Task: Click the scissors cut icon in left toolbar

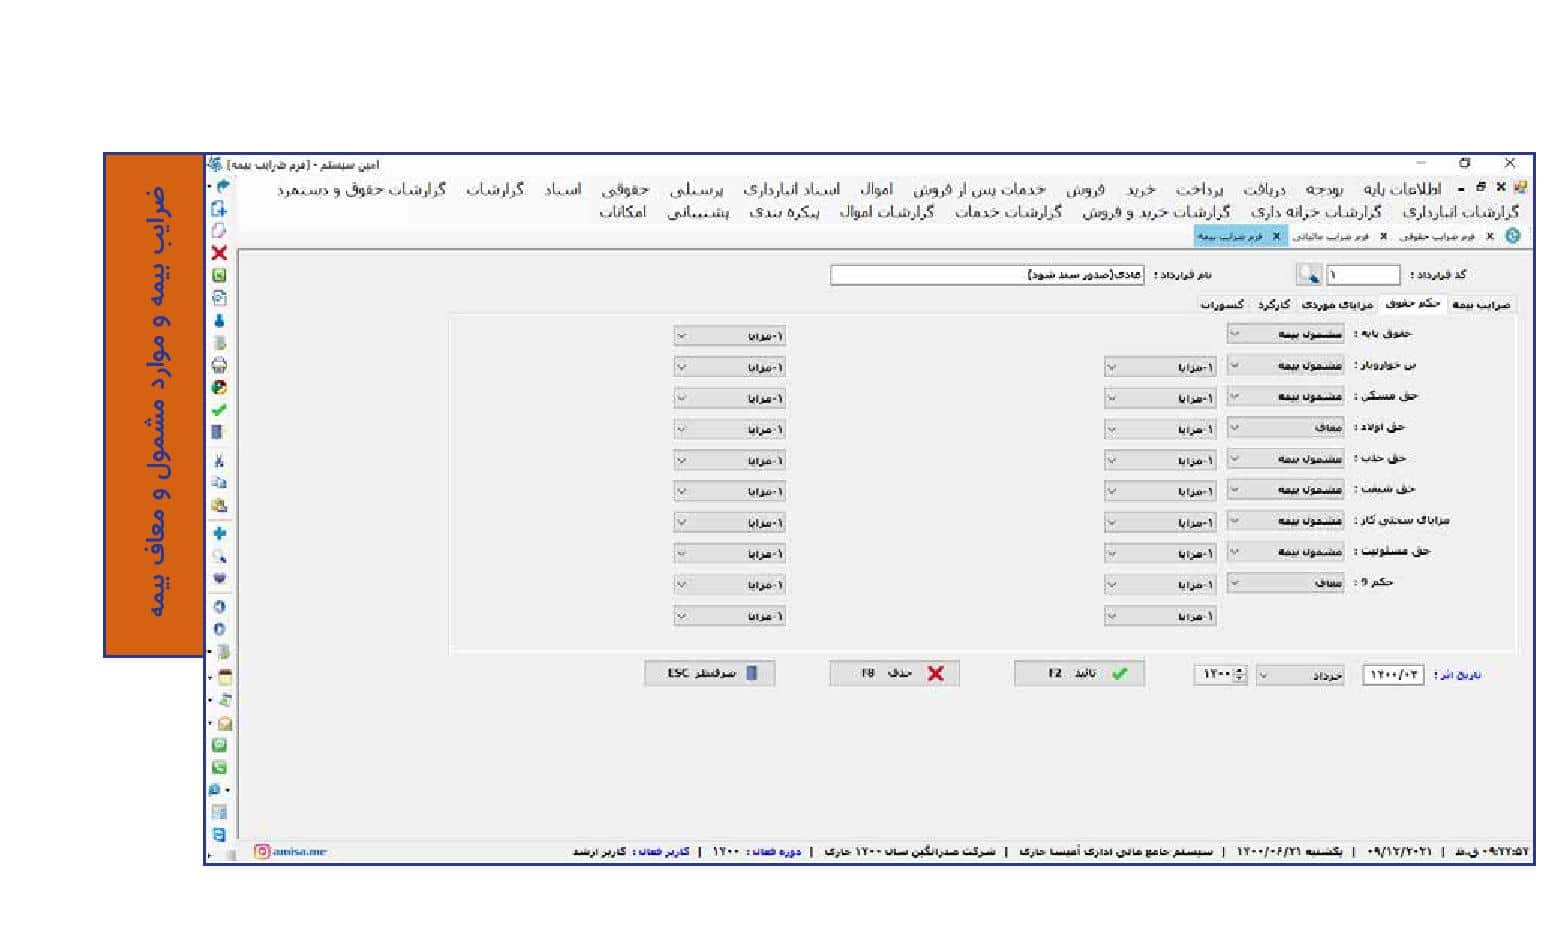Action: coord(219,460)
